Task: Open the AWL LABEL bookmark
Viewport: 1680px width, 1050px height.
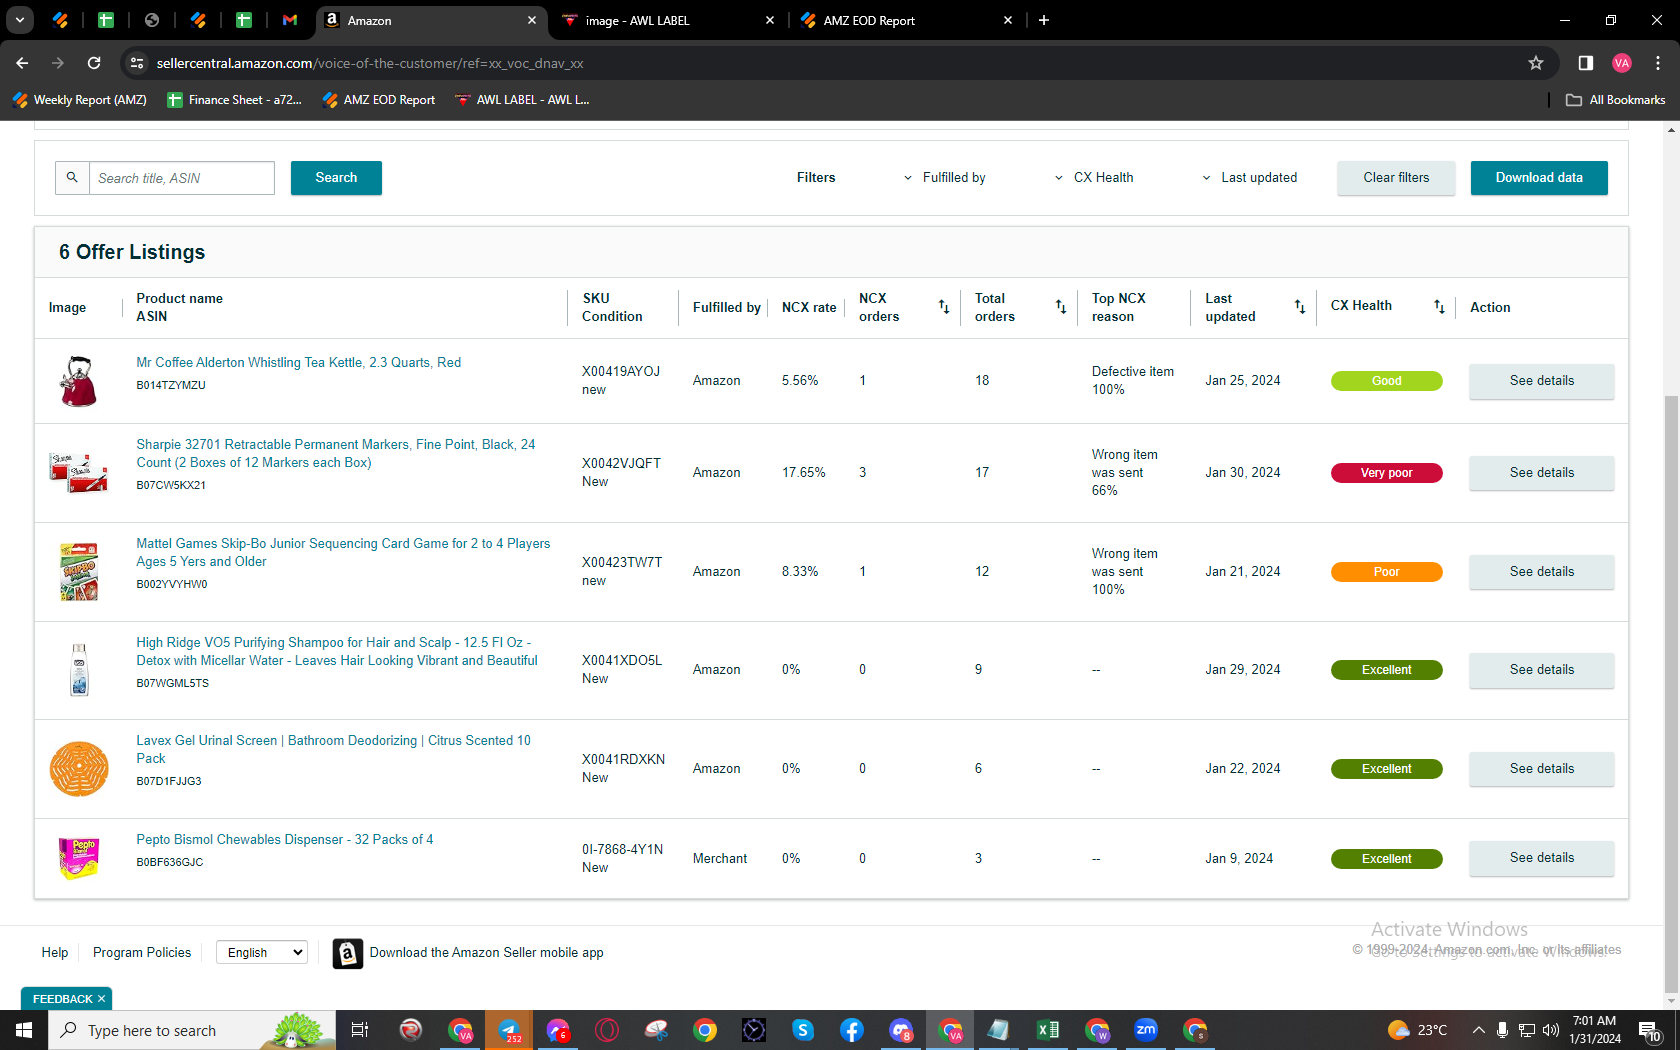Action: [522, 100]
